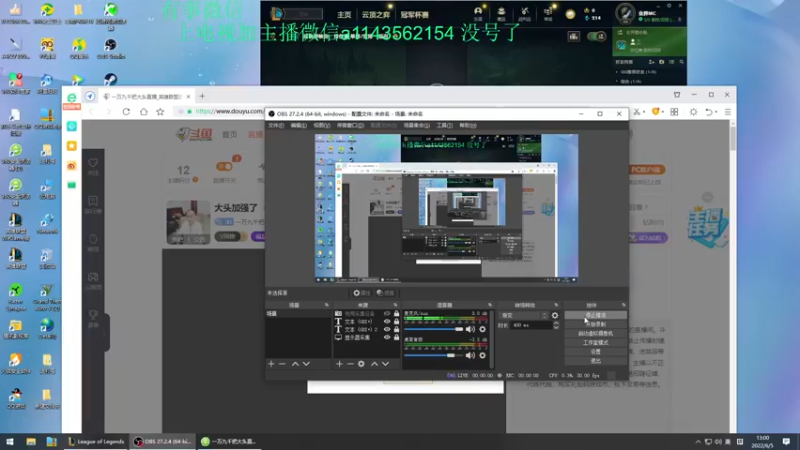Image resolution: width=800 pixels, height=450 pixels.
Task: Add a new scene in OBS Scenes panel
Action: pos(271,364)
